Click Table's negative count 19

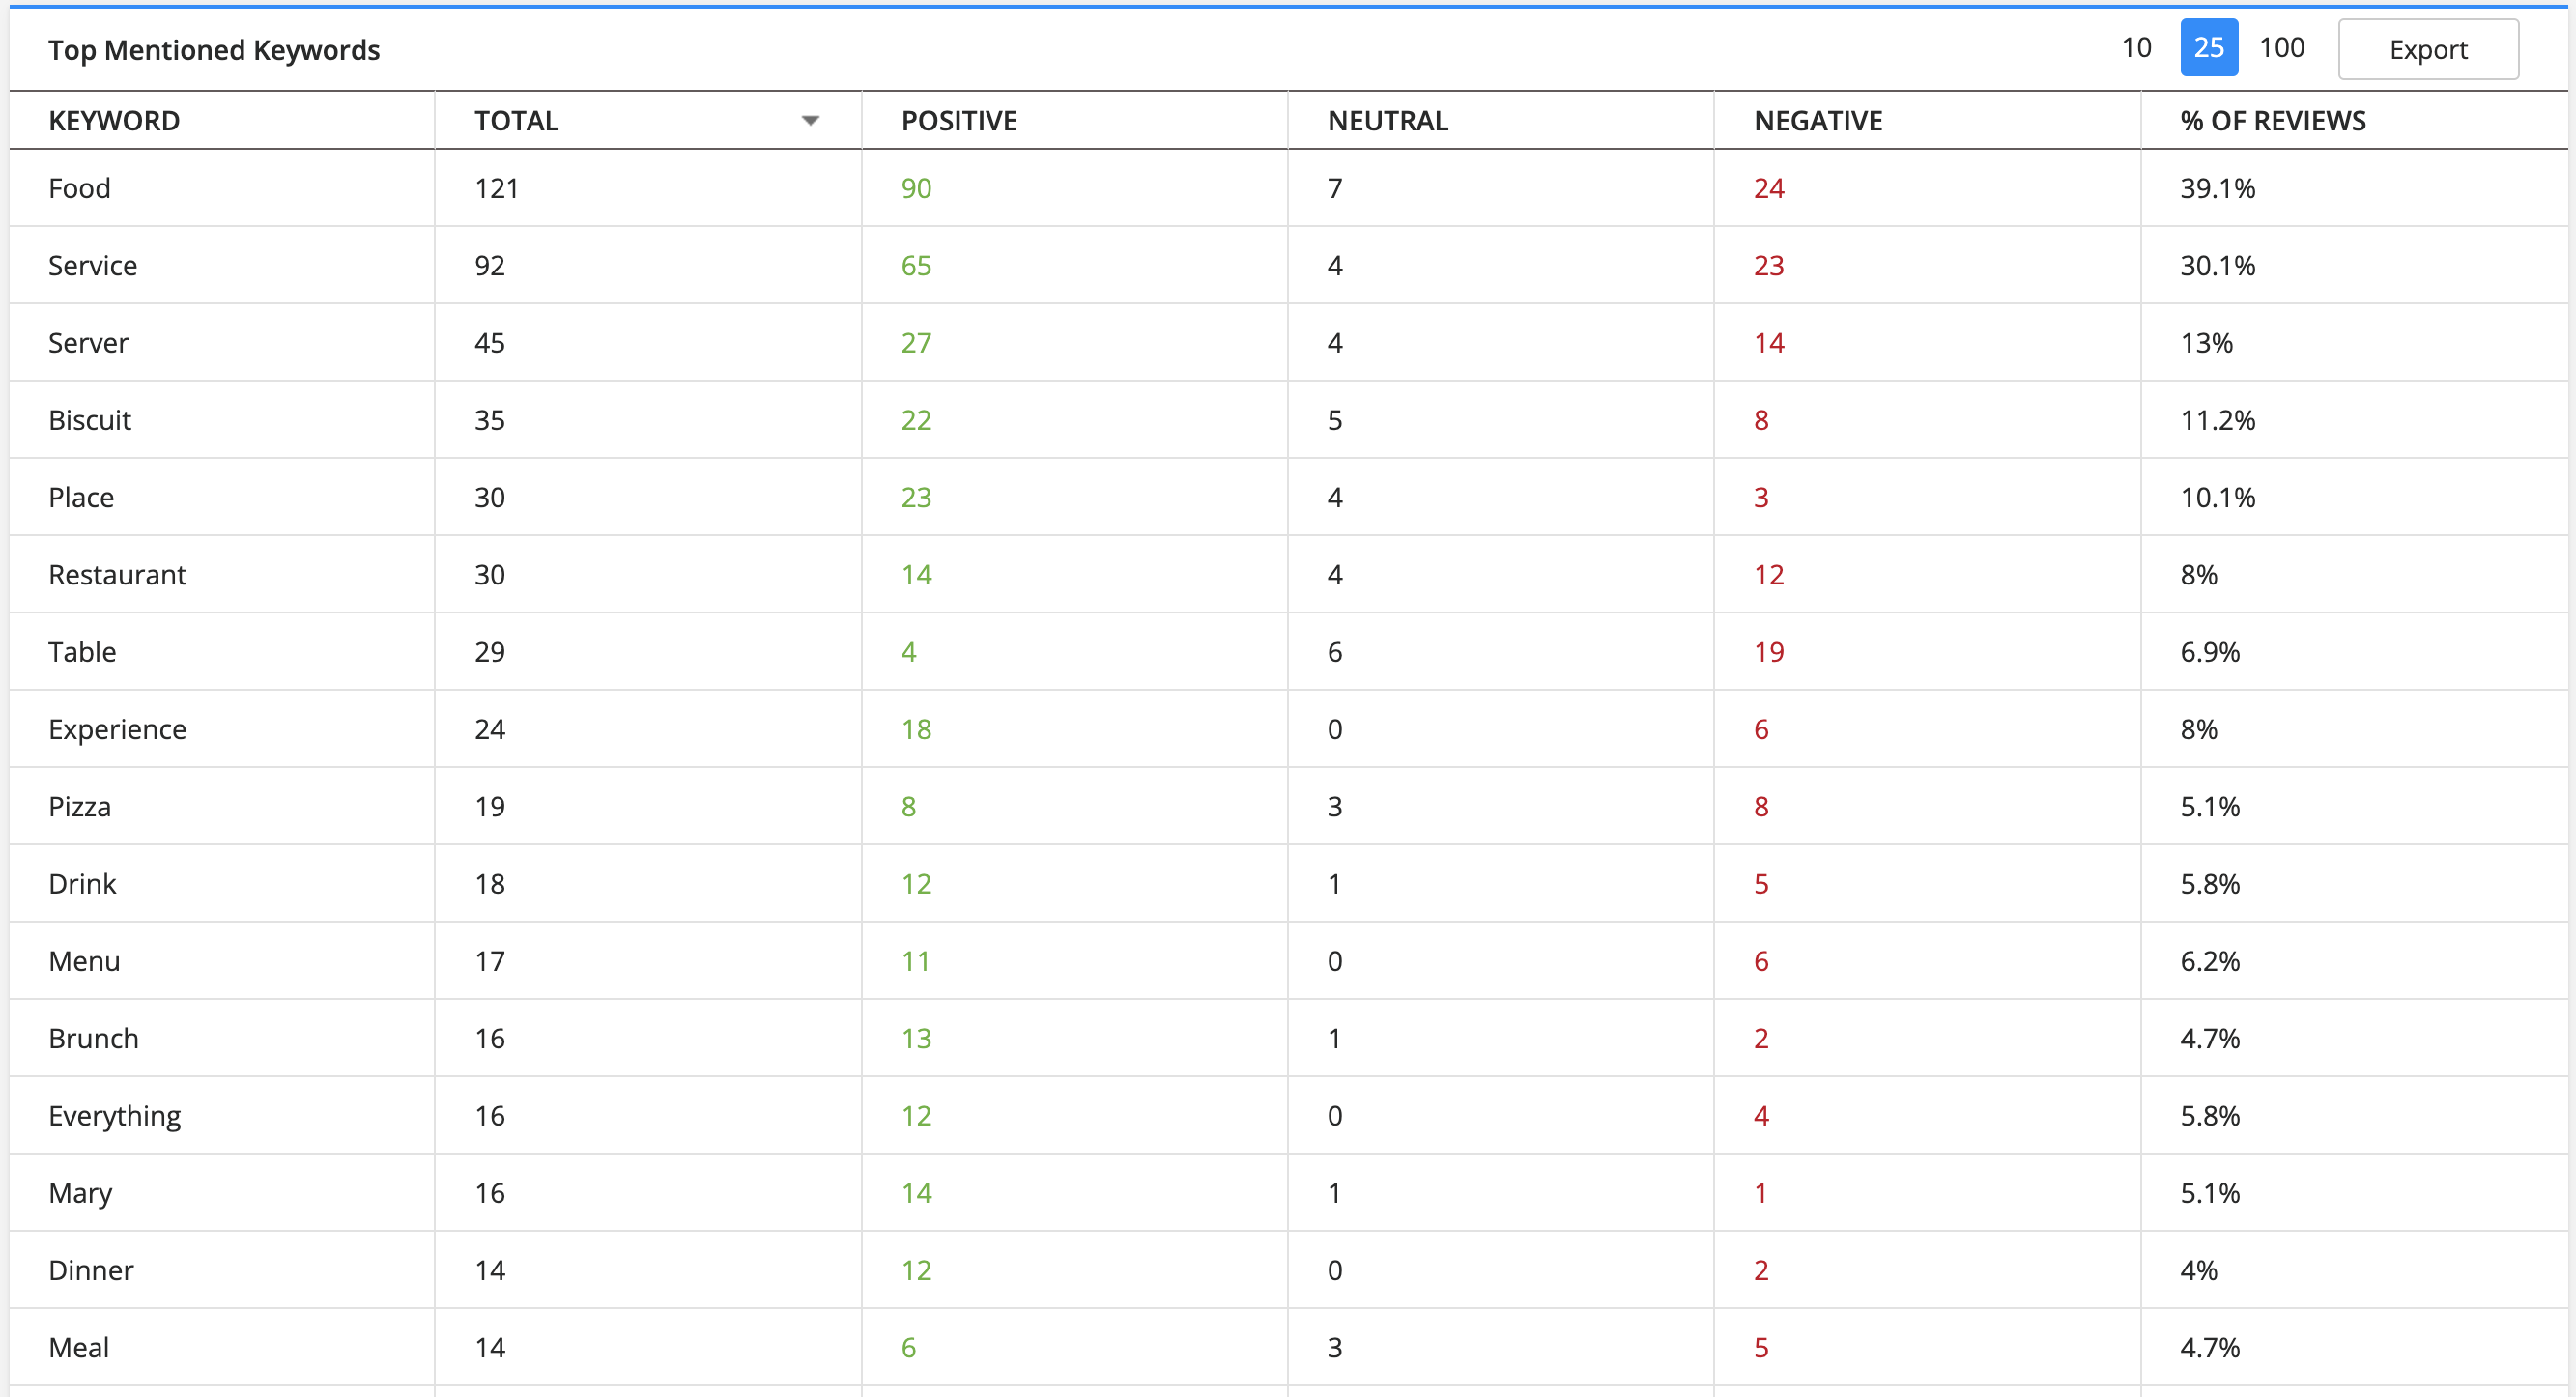point(1769,652)
